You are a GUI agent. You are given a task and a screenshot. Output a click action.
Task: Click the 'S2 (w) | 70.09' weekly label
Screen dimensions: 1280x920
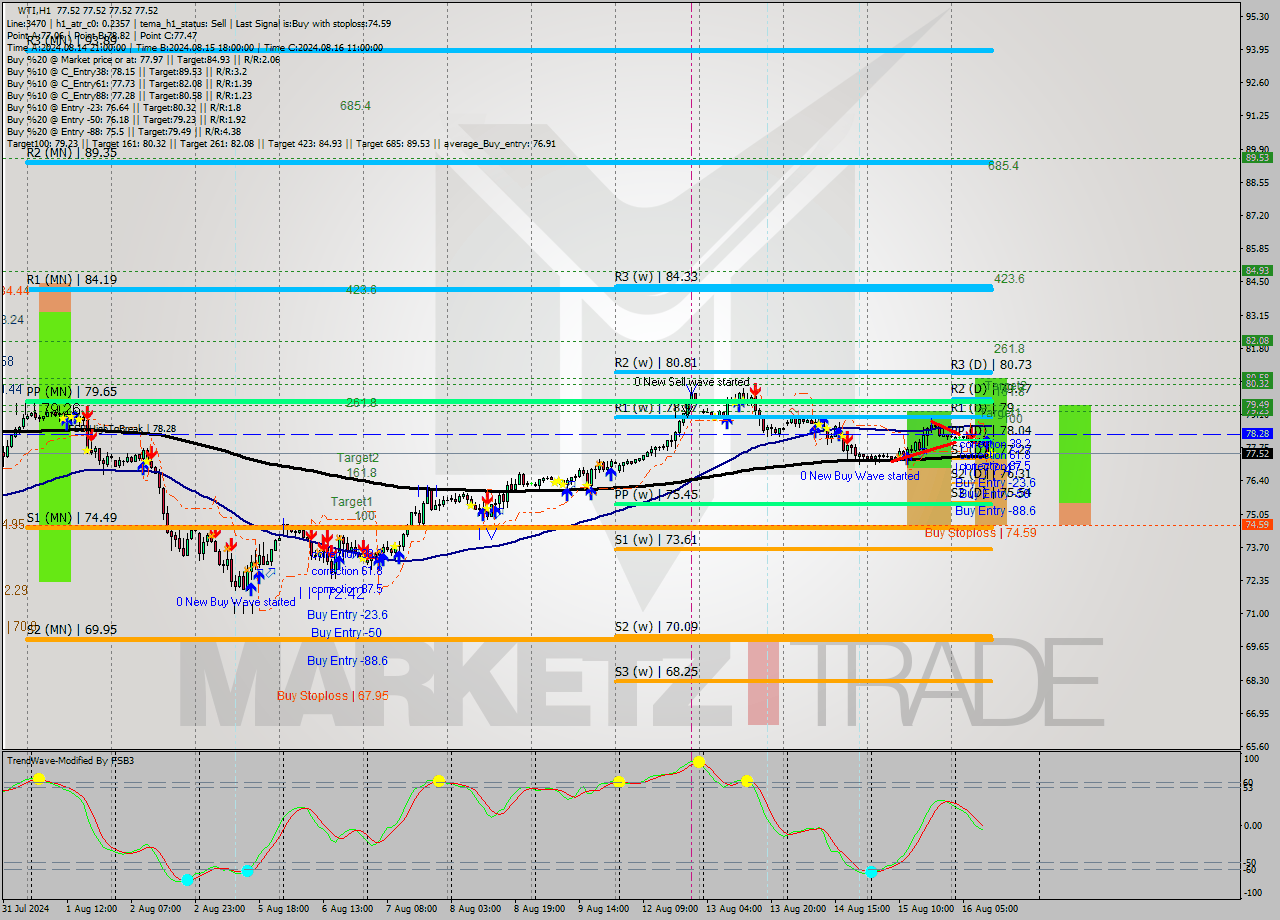click(656, 628)
